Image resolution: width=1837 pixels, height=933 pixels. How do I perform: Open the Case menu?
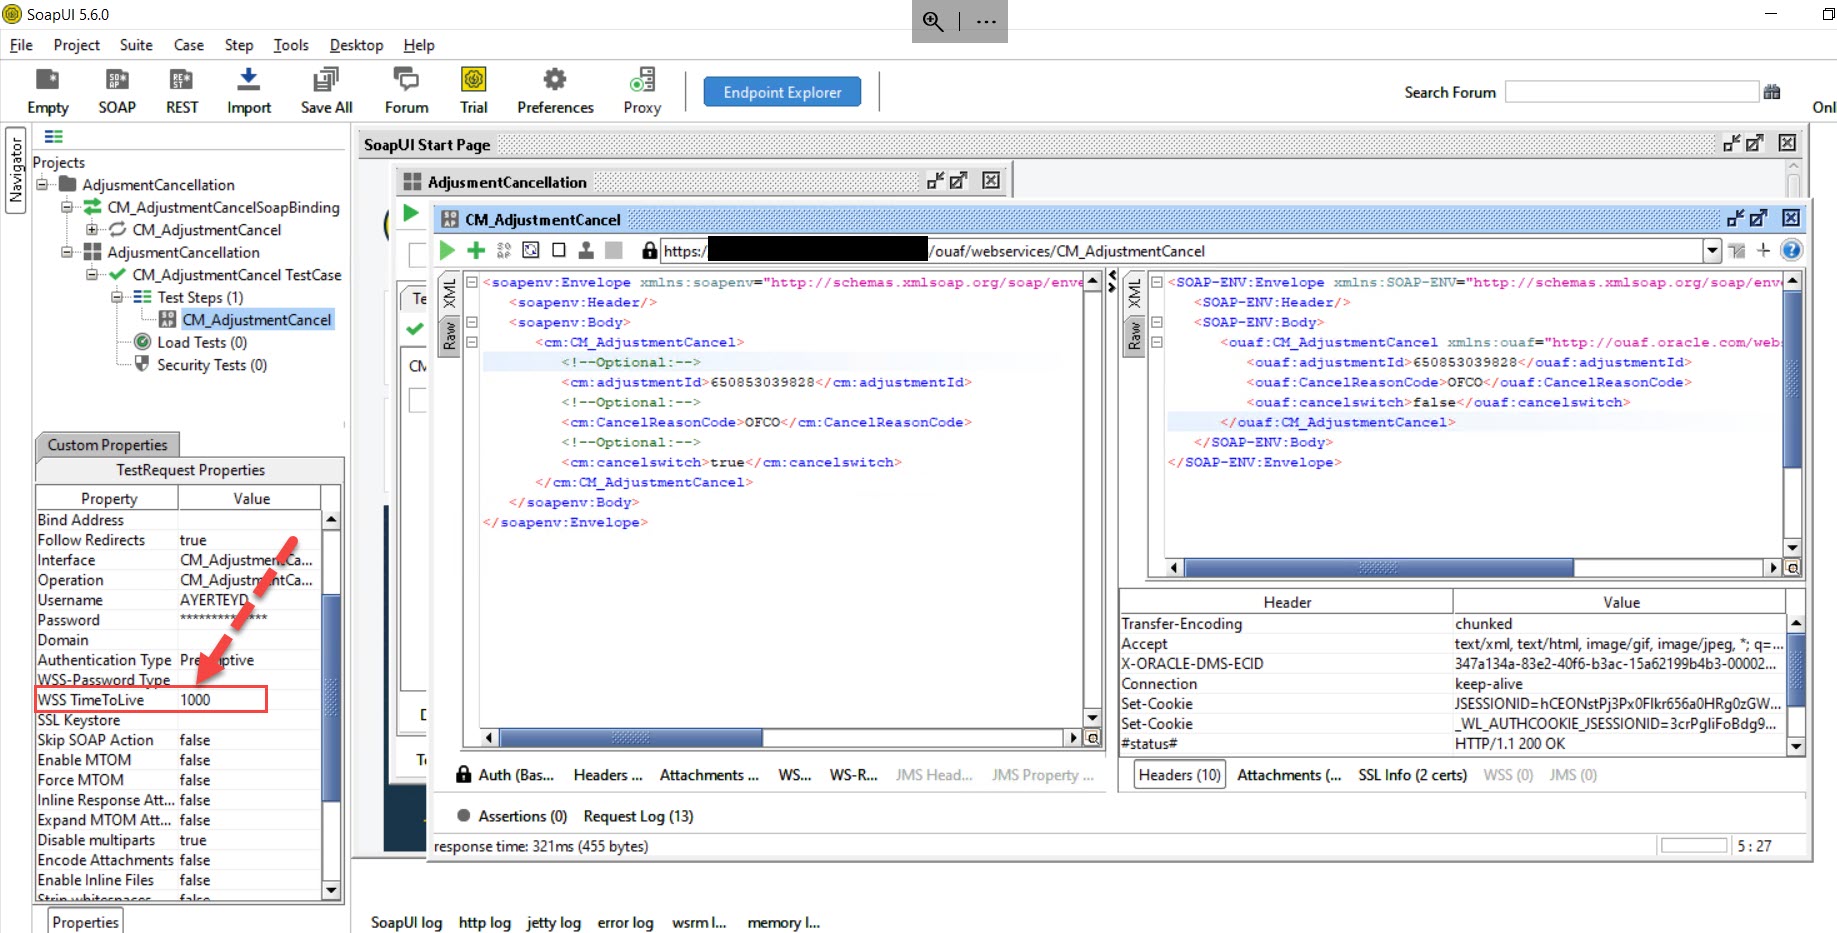pos(188,45)
